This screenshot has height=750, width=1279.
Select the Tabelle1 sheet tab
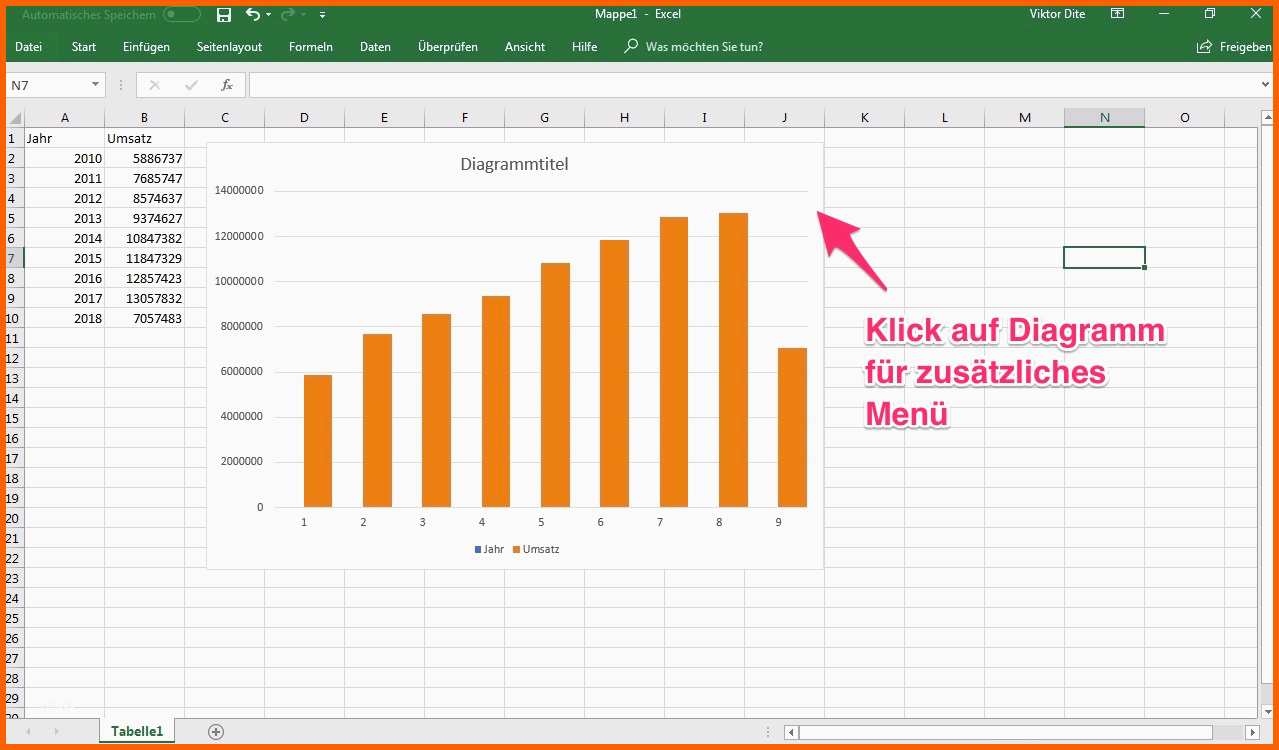(x=137, y=731)
